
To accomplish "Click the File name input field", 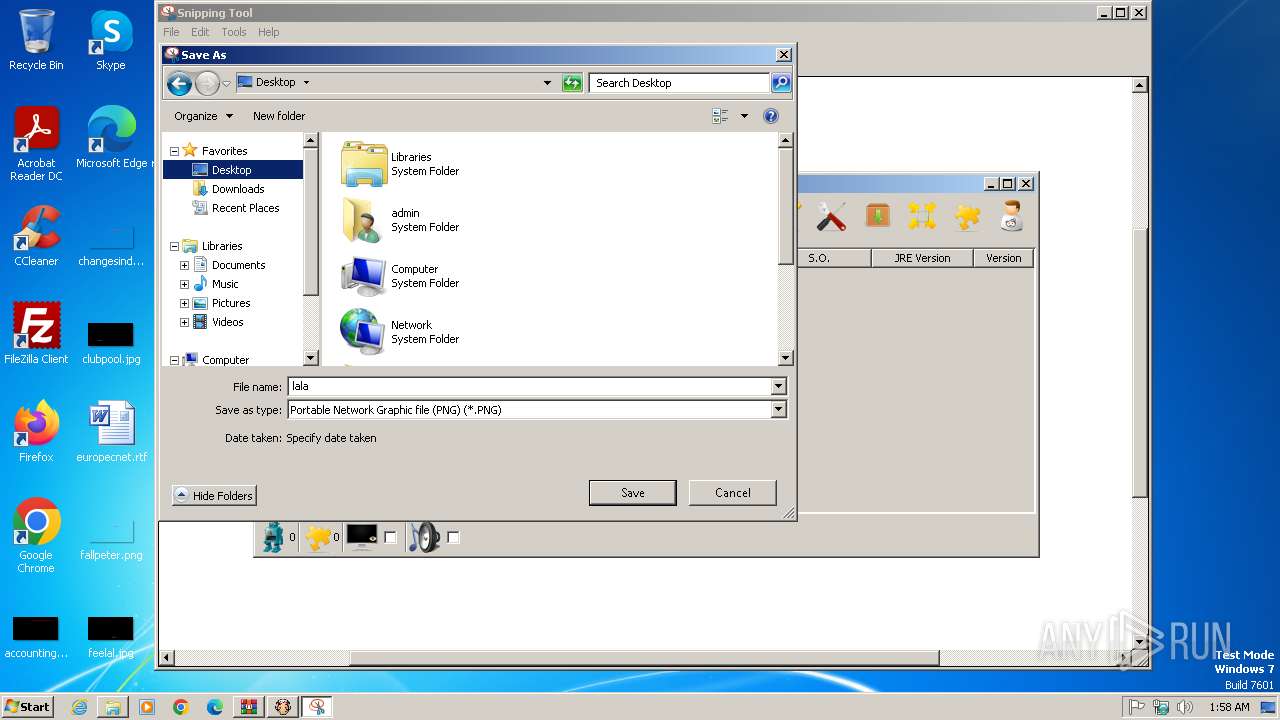I will click(x=529, y=386).
